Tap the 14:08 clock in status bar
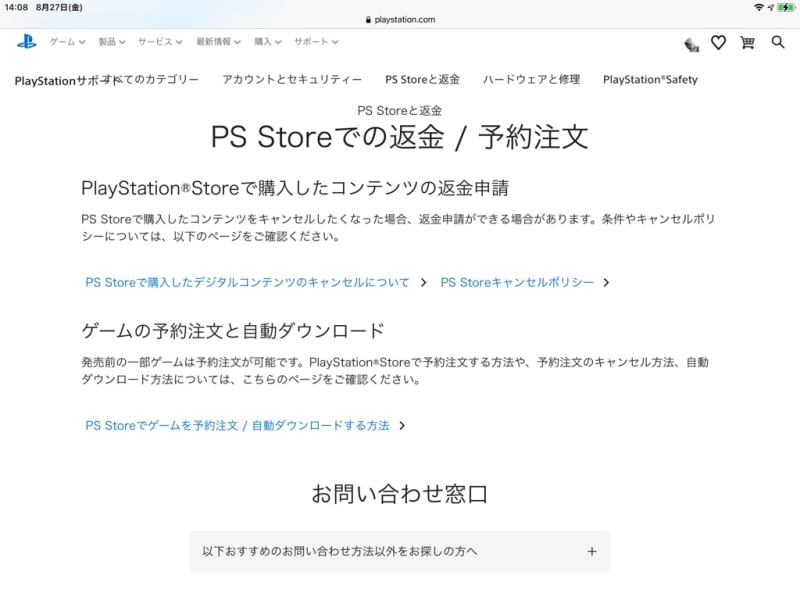The image size is (800, 600). coord(16,7)
